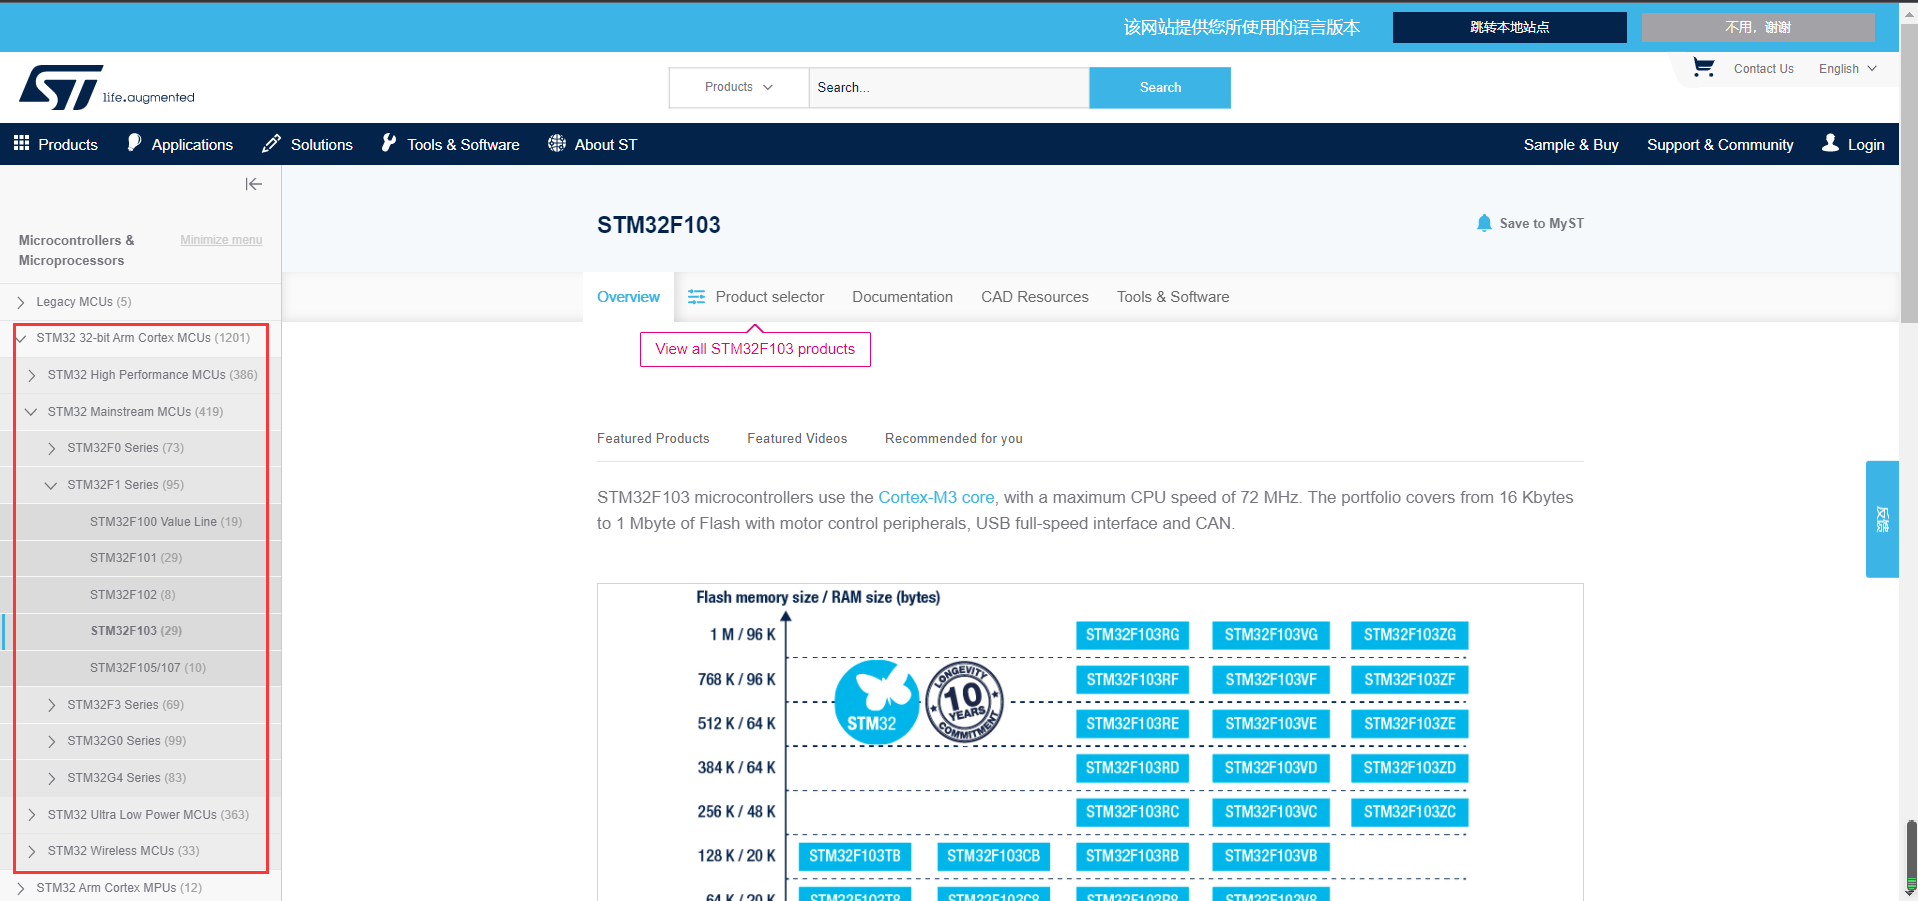Expand STM32G4 Series node
The height and width of the screenshot is (901, 1918).
52,778
